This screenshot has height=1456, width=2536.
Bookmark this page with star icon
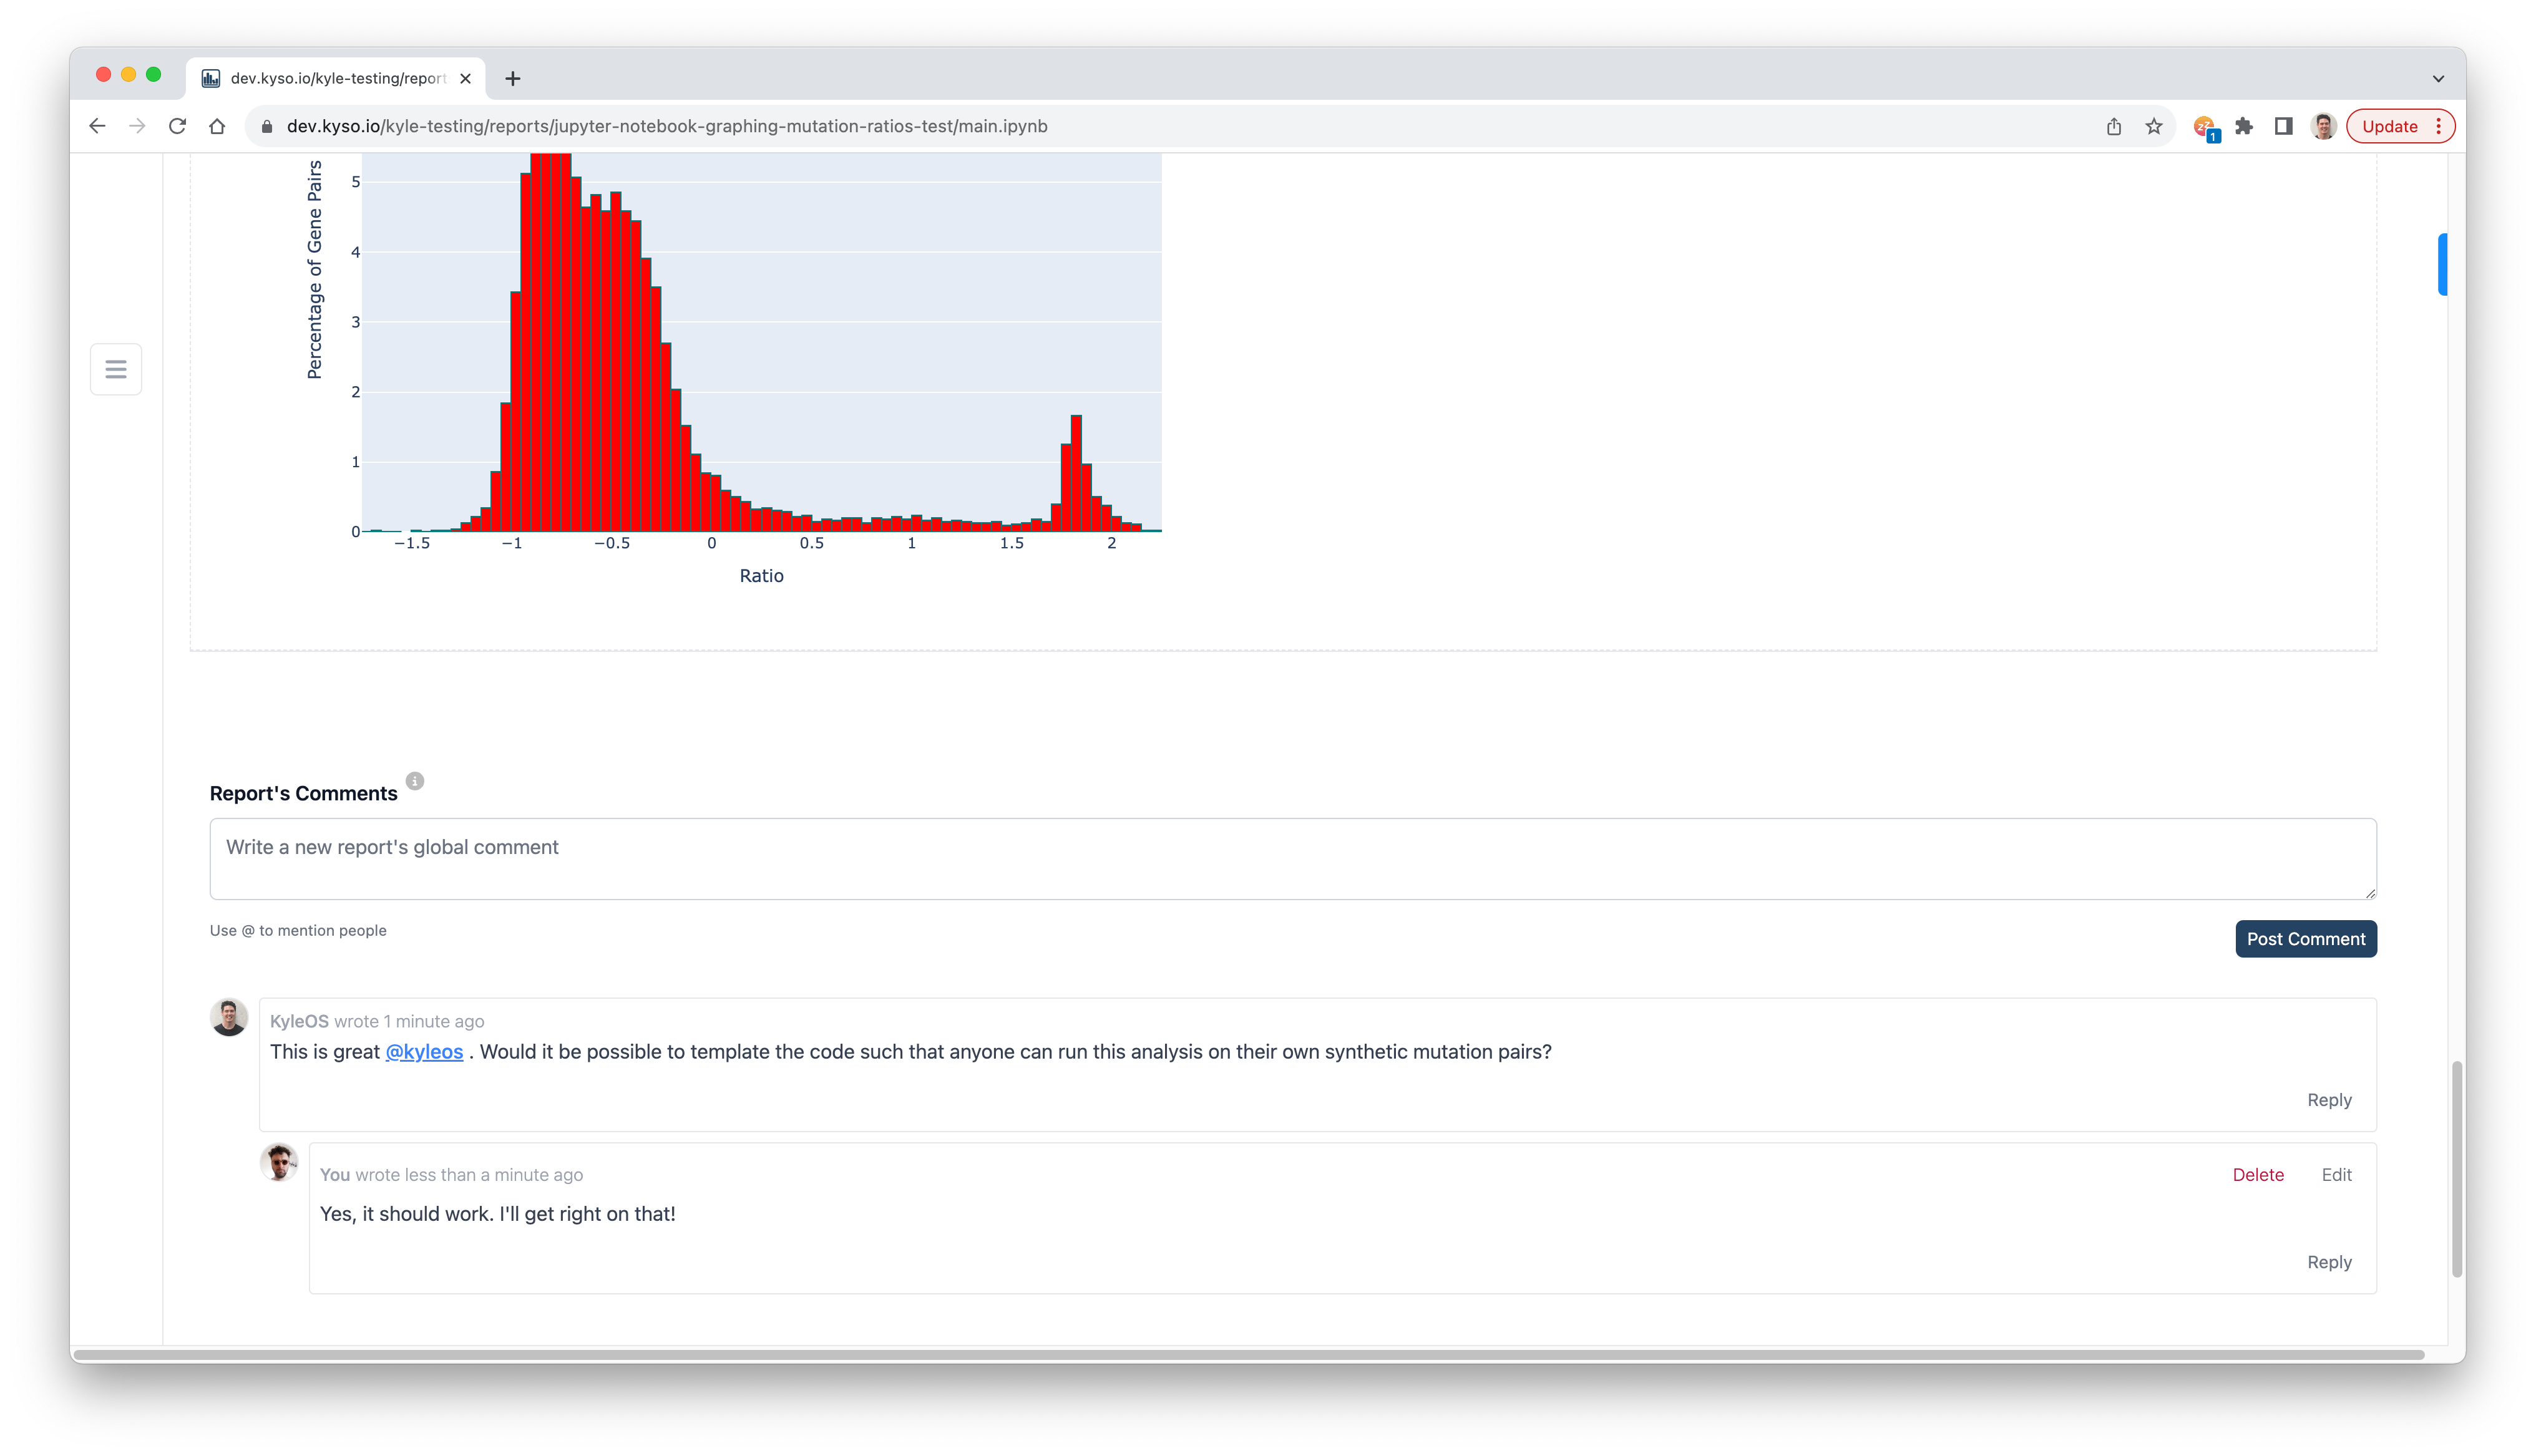point(2153,126)
